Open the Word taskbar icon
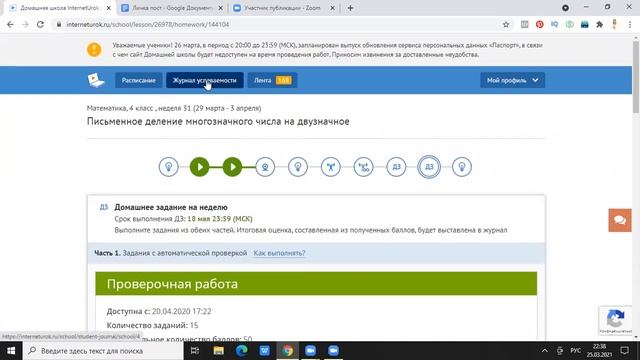This screenshot has height=360, width=640. (264, 351)
